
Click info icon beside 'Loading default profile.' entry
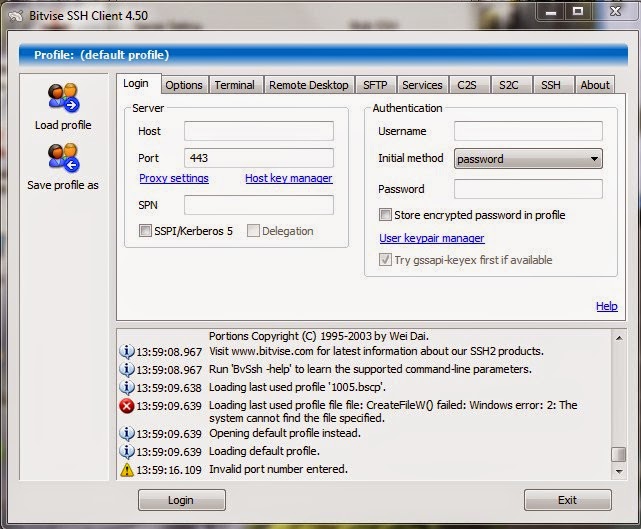click(127, 451)
